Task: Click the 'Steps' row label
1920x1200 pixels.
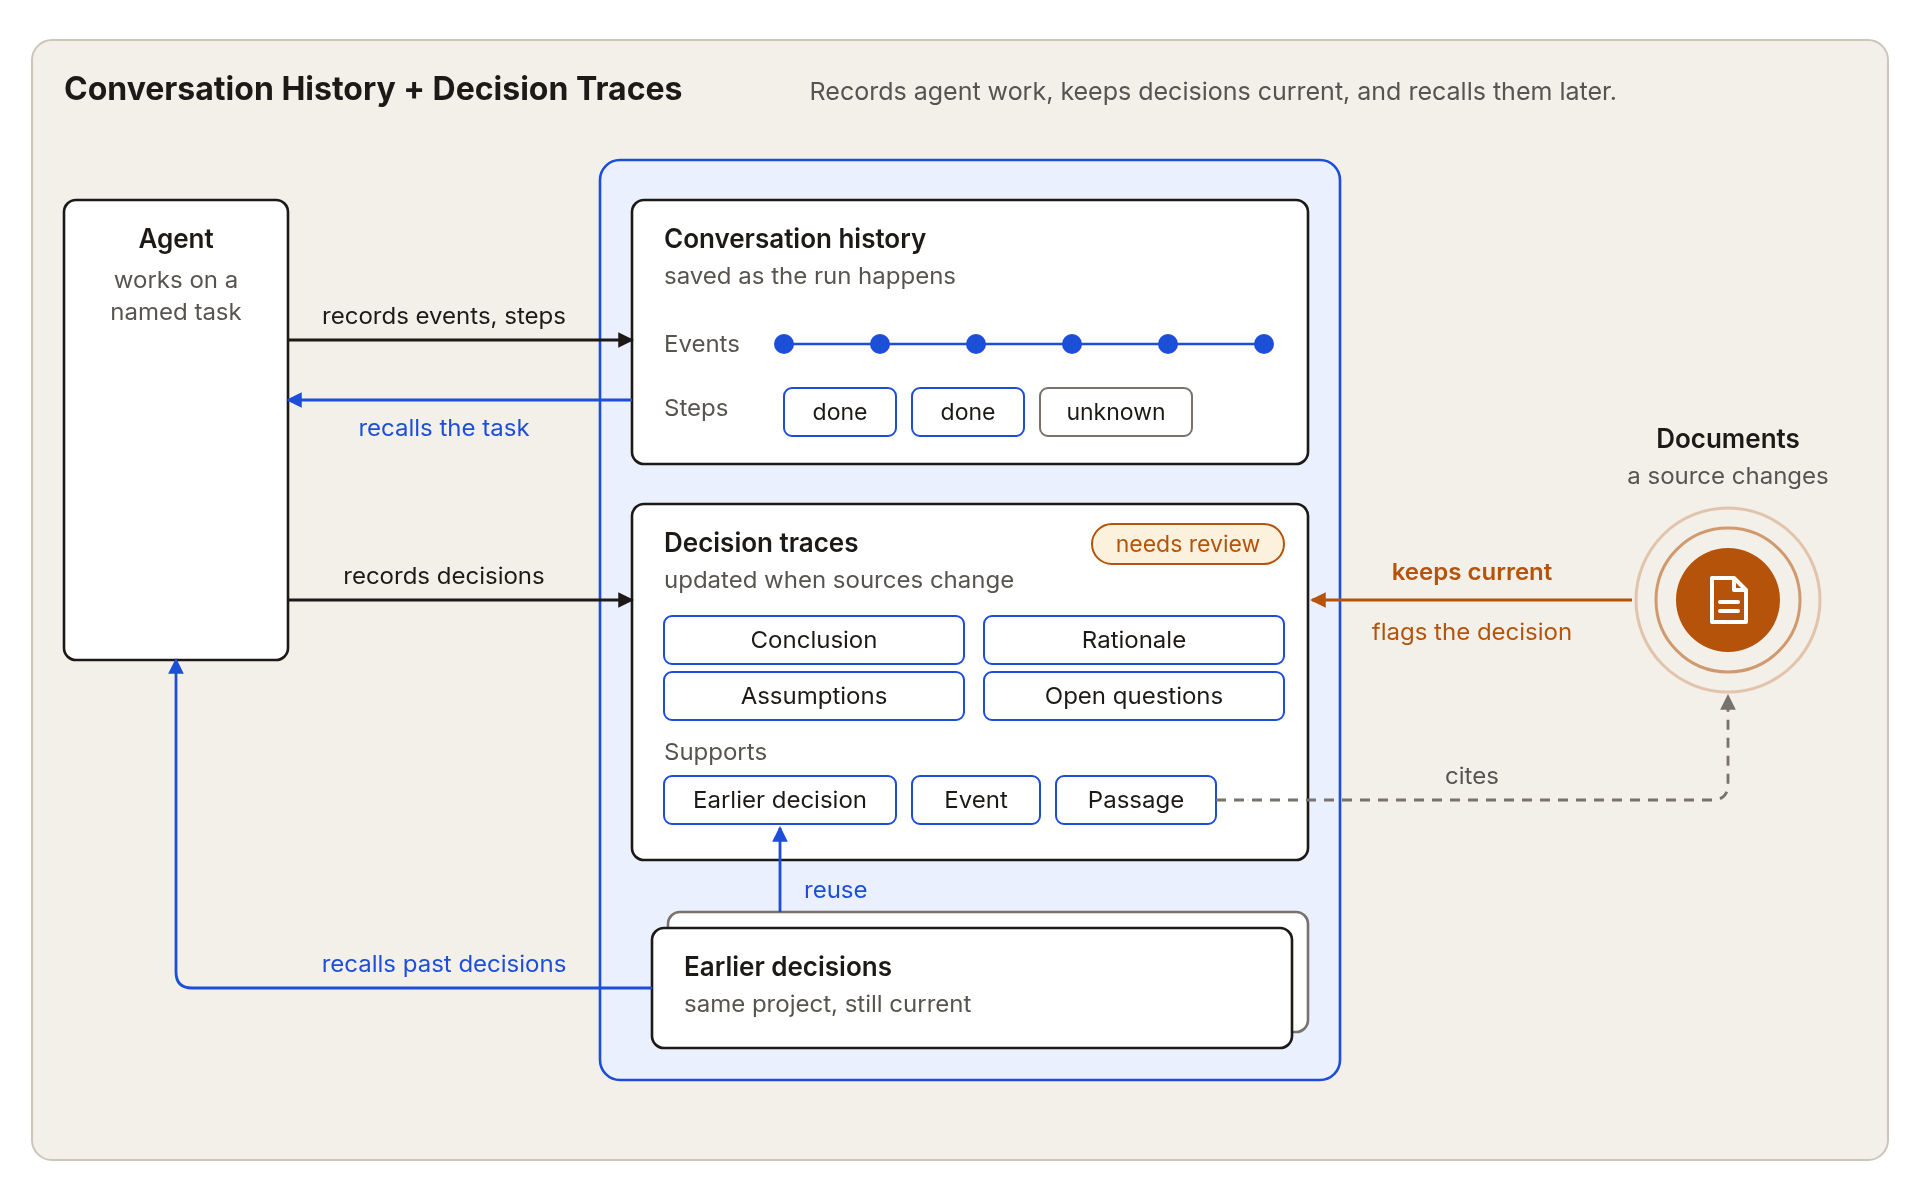Action: pyautogui.click(x=696, y=408)
